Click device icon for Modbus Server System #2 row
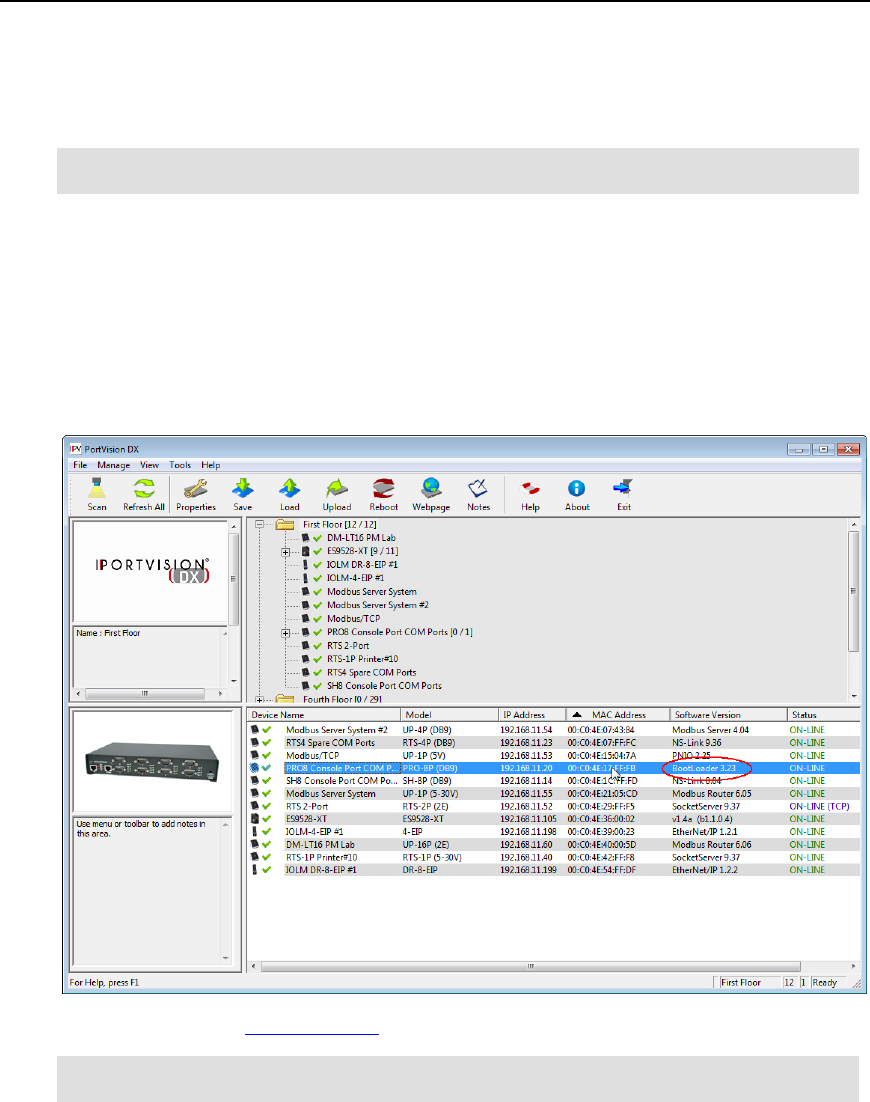The width and height of the screenshot is (870, 1102). [254, 730]
